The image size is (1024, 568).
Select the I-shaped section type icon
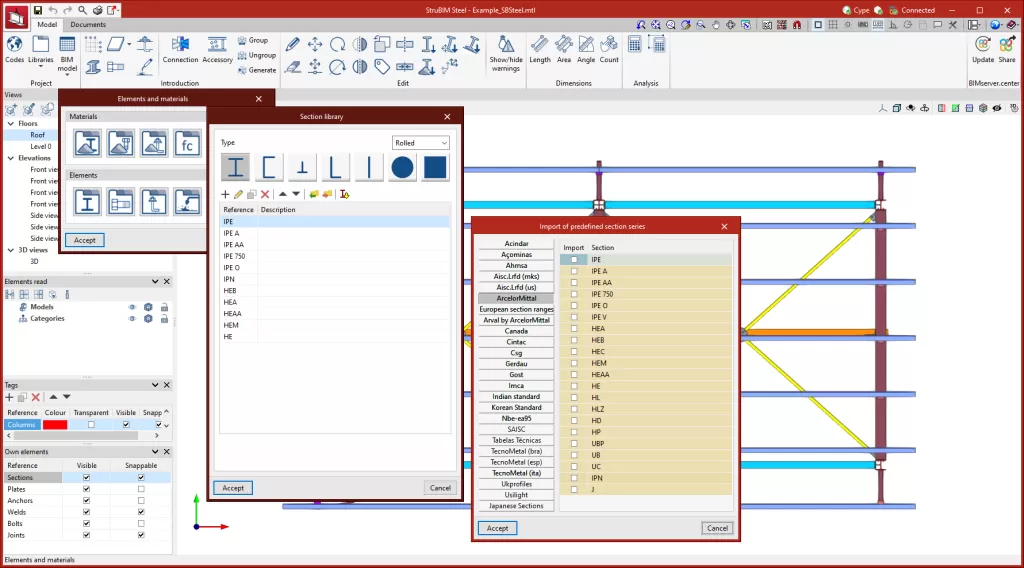point(237,167)
